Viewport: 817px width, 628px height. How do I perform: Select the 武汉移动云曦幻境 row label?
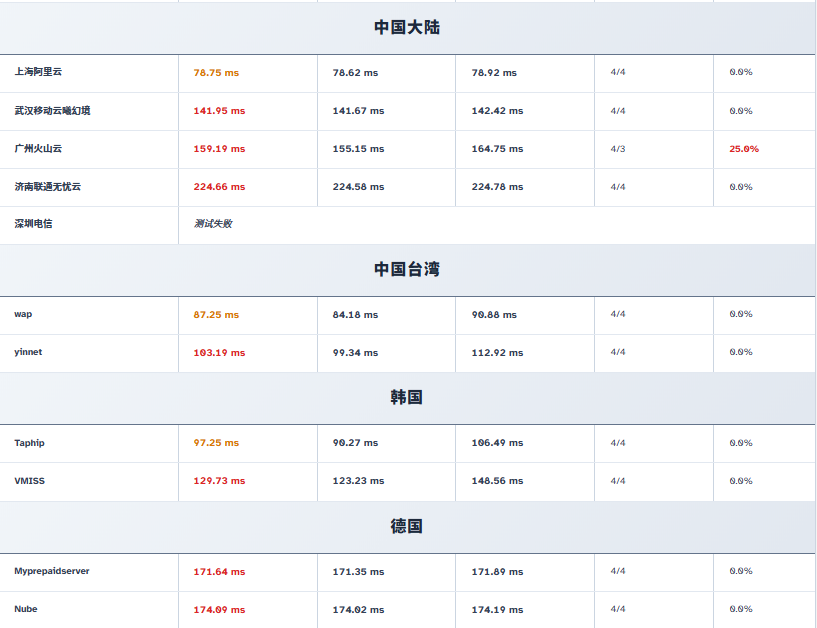(x=52, y=111)
